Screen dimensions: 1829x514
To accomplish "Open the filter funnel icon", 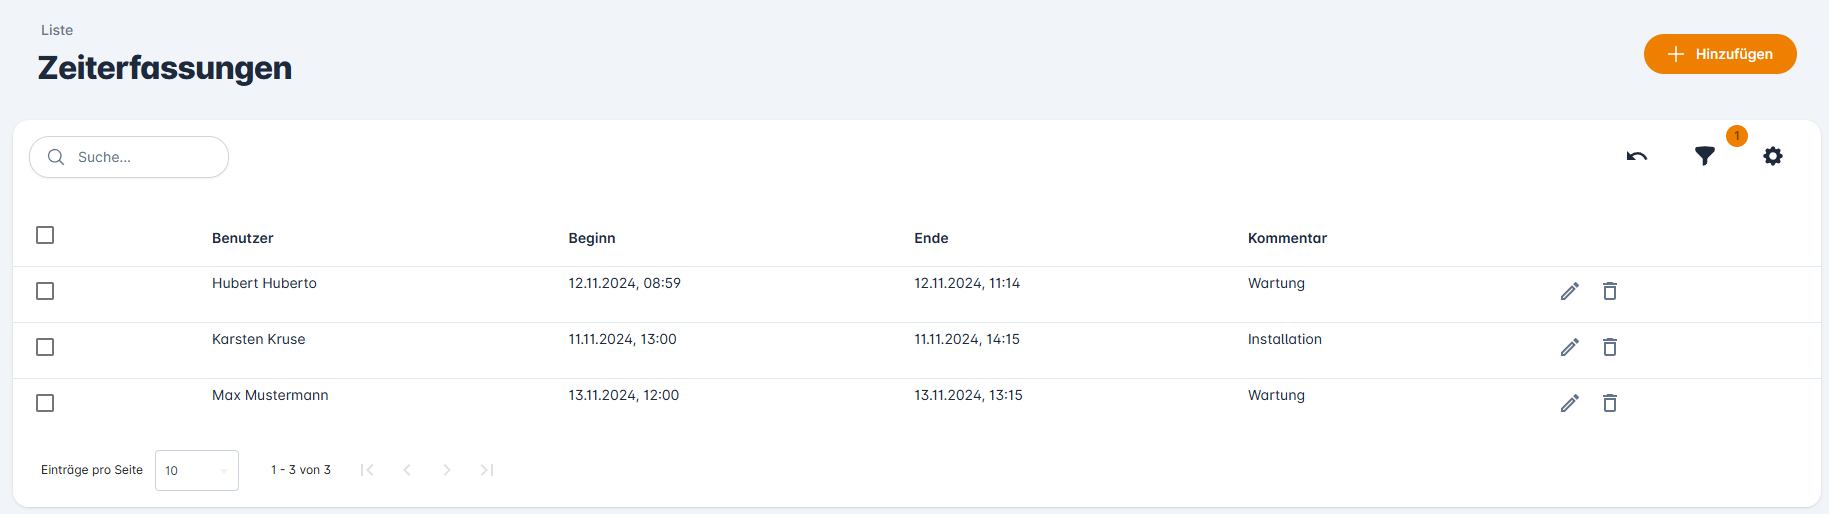I will (x=1705, y=156).
